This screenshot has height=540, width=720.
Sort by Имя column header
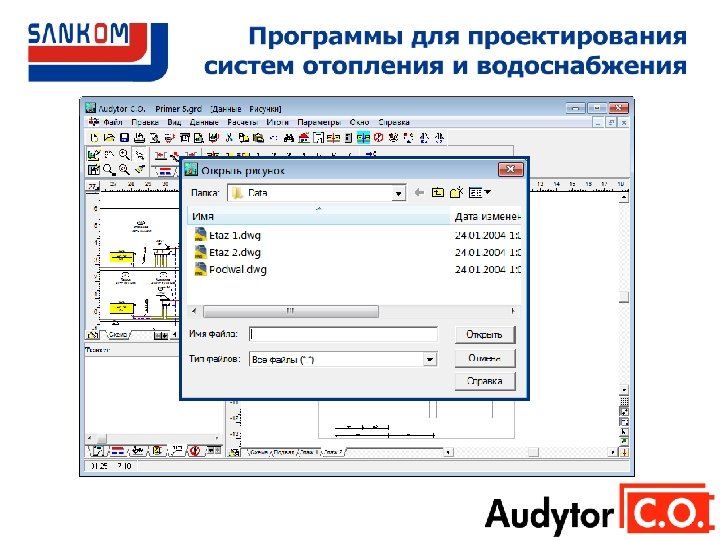click(319, 216)
